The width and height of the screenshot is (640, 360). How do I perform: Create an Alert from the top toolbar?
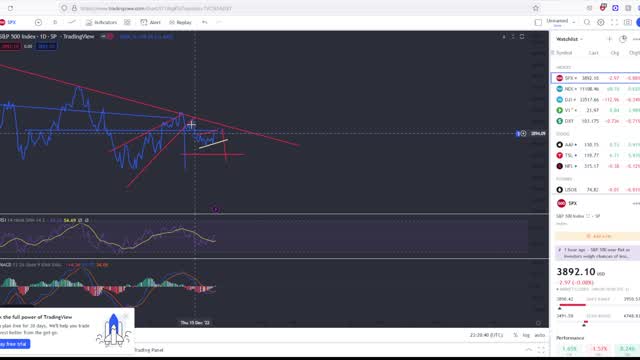click(x=150, y=22)
